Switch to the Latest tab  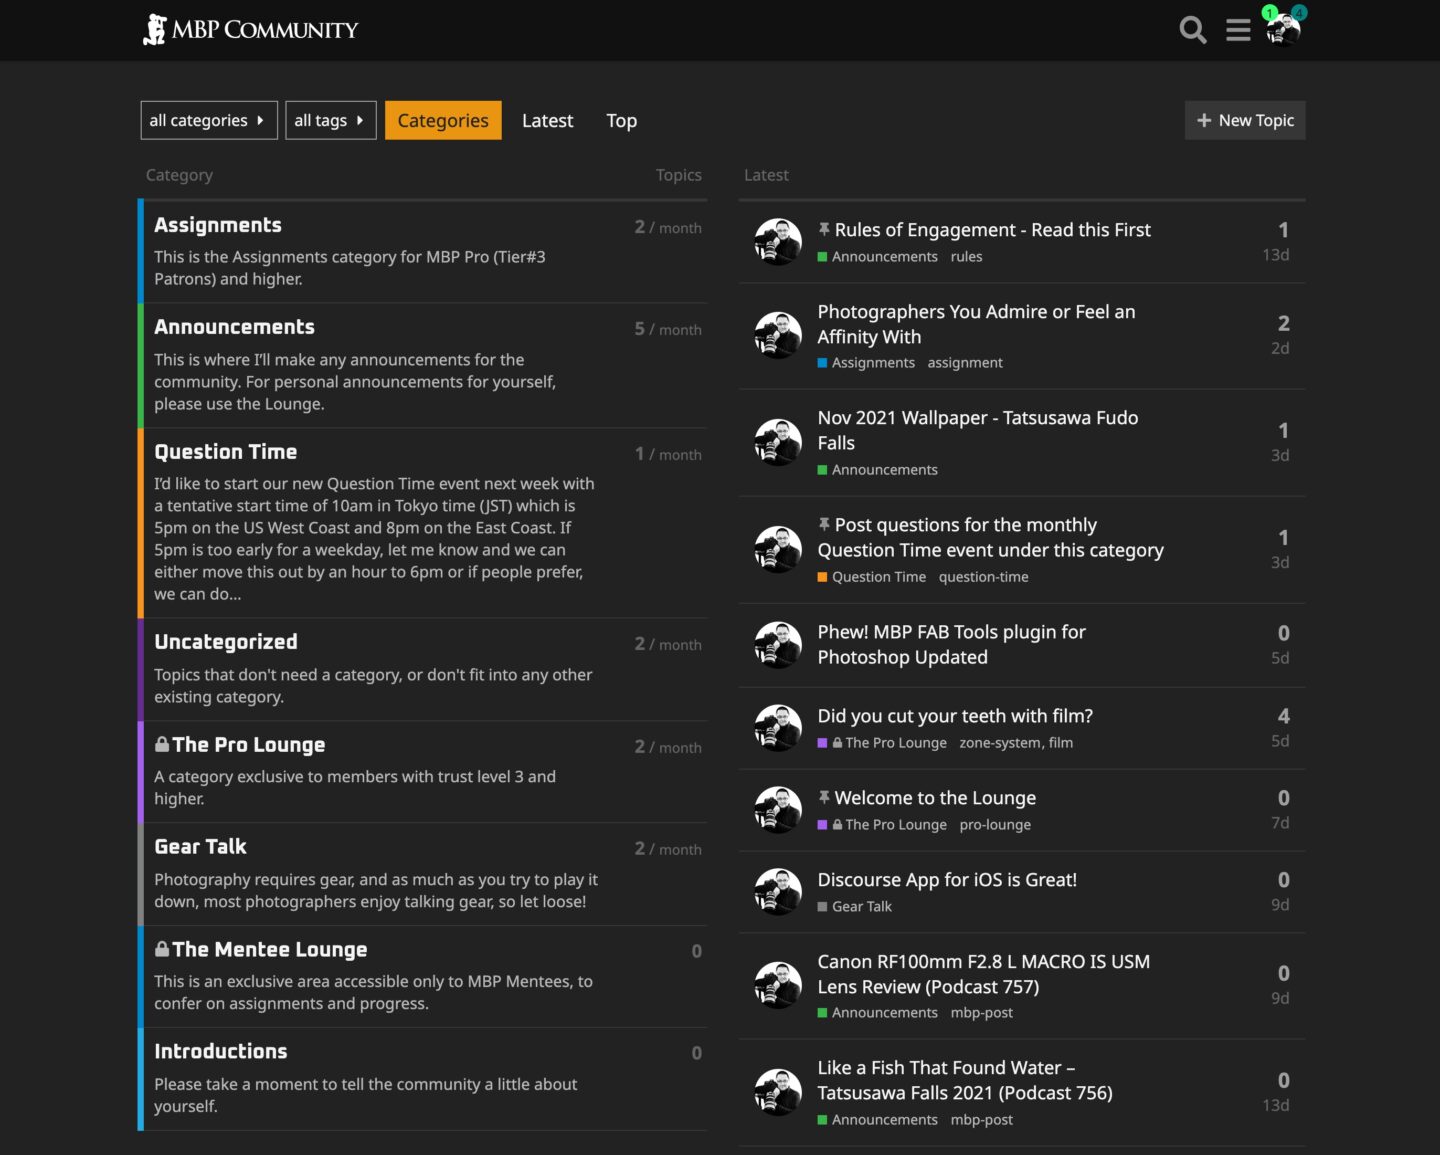tap(547, 120)
